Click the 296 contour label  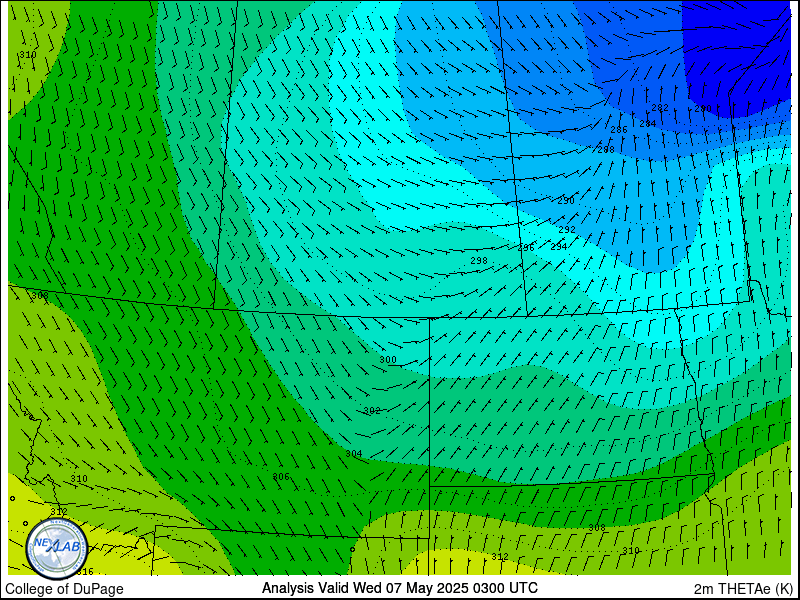pos(526,247)
